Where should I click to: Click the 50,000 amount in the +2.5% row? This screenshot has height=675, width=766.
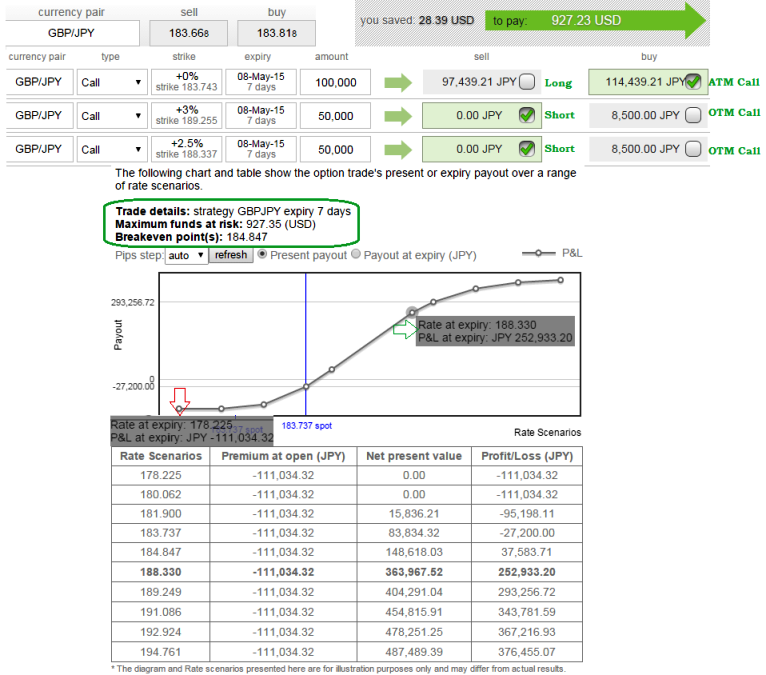[336, 149]
